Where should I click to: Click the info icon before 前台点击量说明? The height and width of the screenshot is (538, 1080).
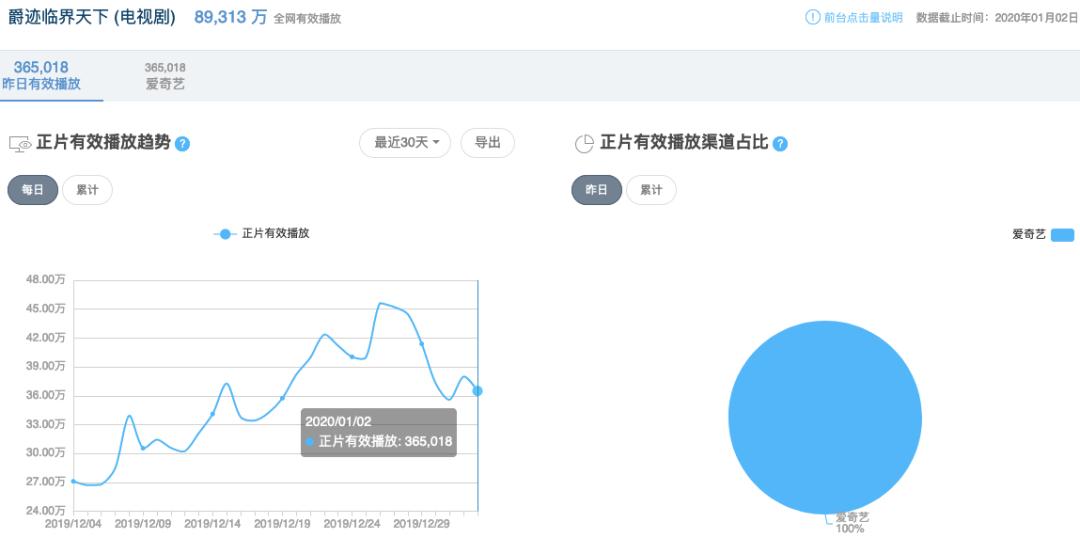813,17
